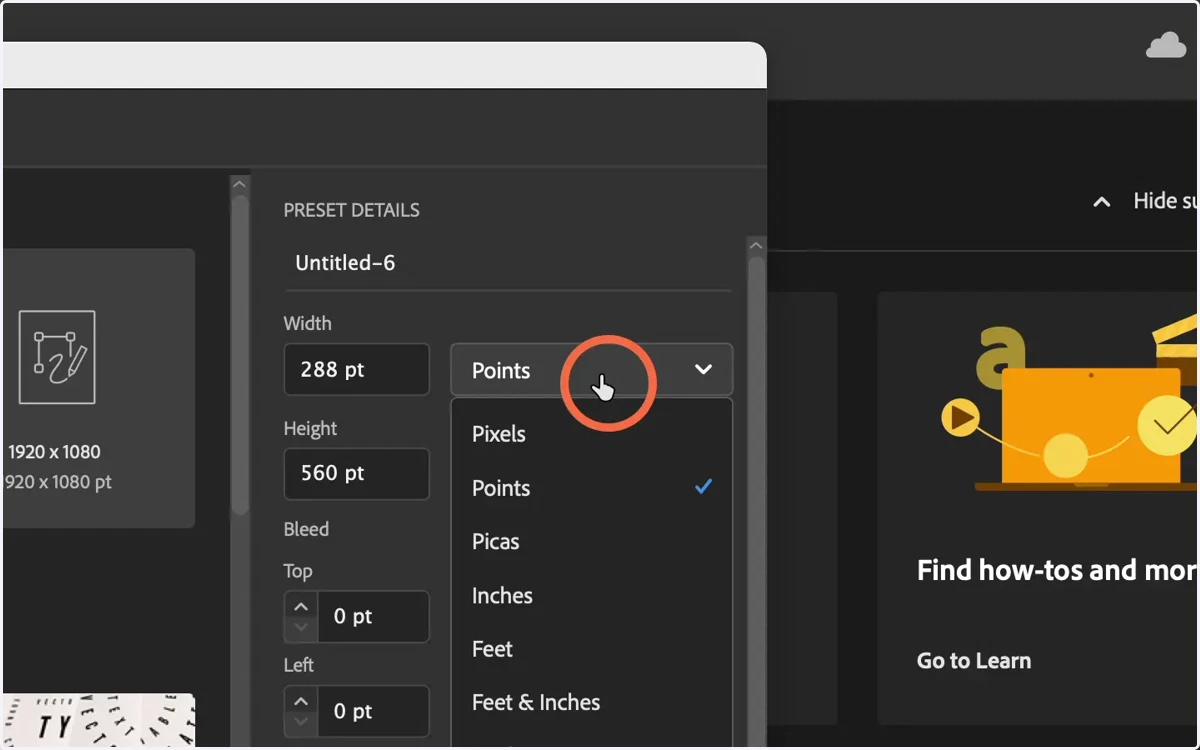Decrease the Top bleed with down arrow
This screenshot has width=1200, height=750.
tap(301, 629)
